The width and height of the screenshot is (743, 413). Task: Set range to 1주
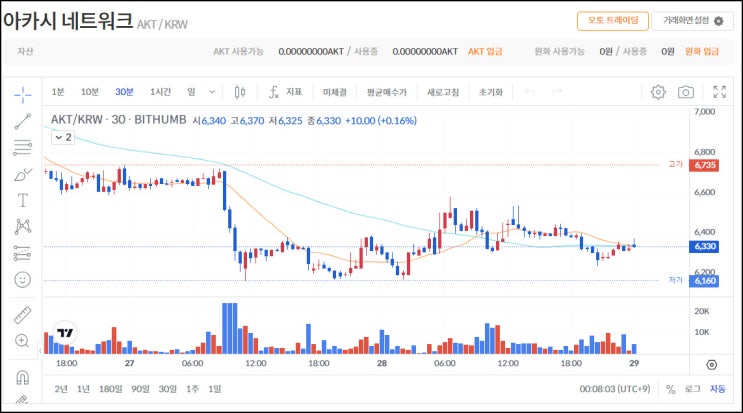192,389
